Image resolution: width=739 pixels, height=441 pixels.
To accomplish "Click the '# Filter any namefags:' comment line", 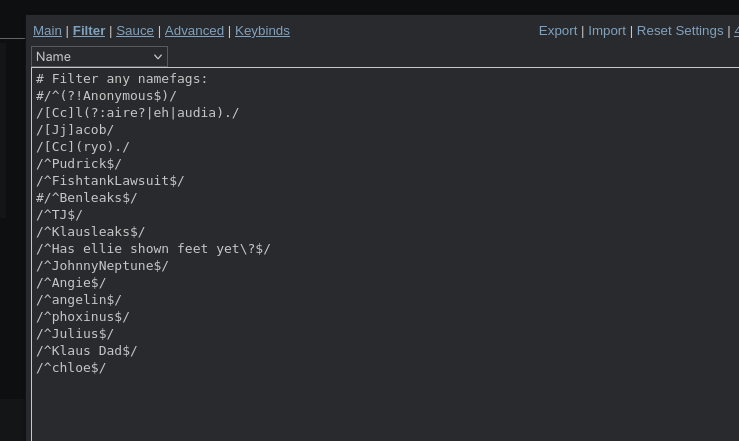I will 122,79.
